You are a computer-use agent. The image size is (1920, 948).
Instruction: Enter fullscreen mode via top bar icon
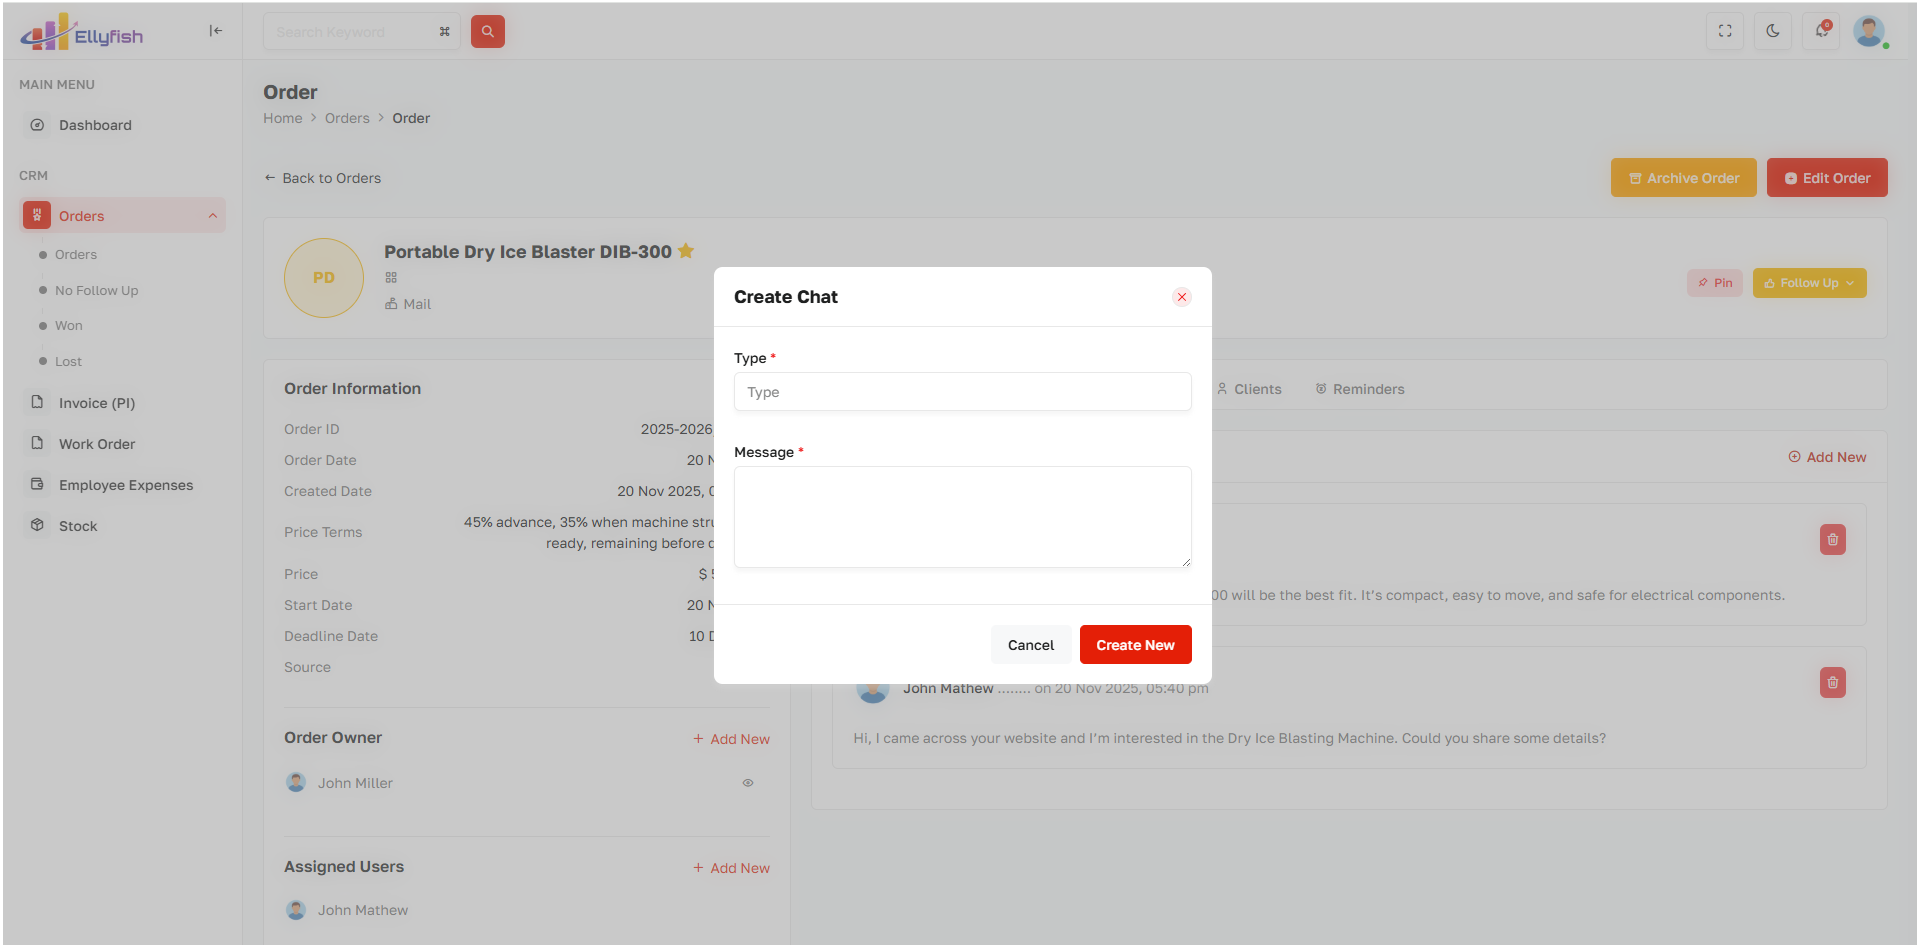point(1724,32)
